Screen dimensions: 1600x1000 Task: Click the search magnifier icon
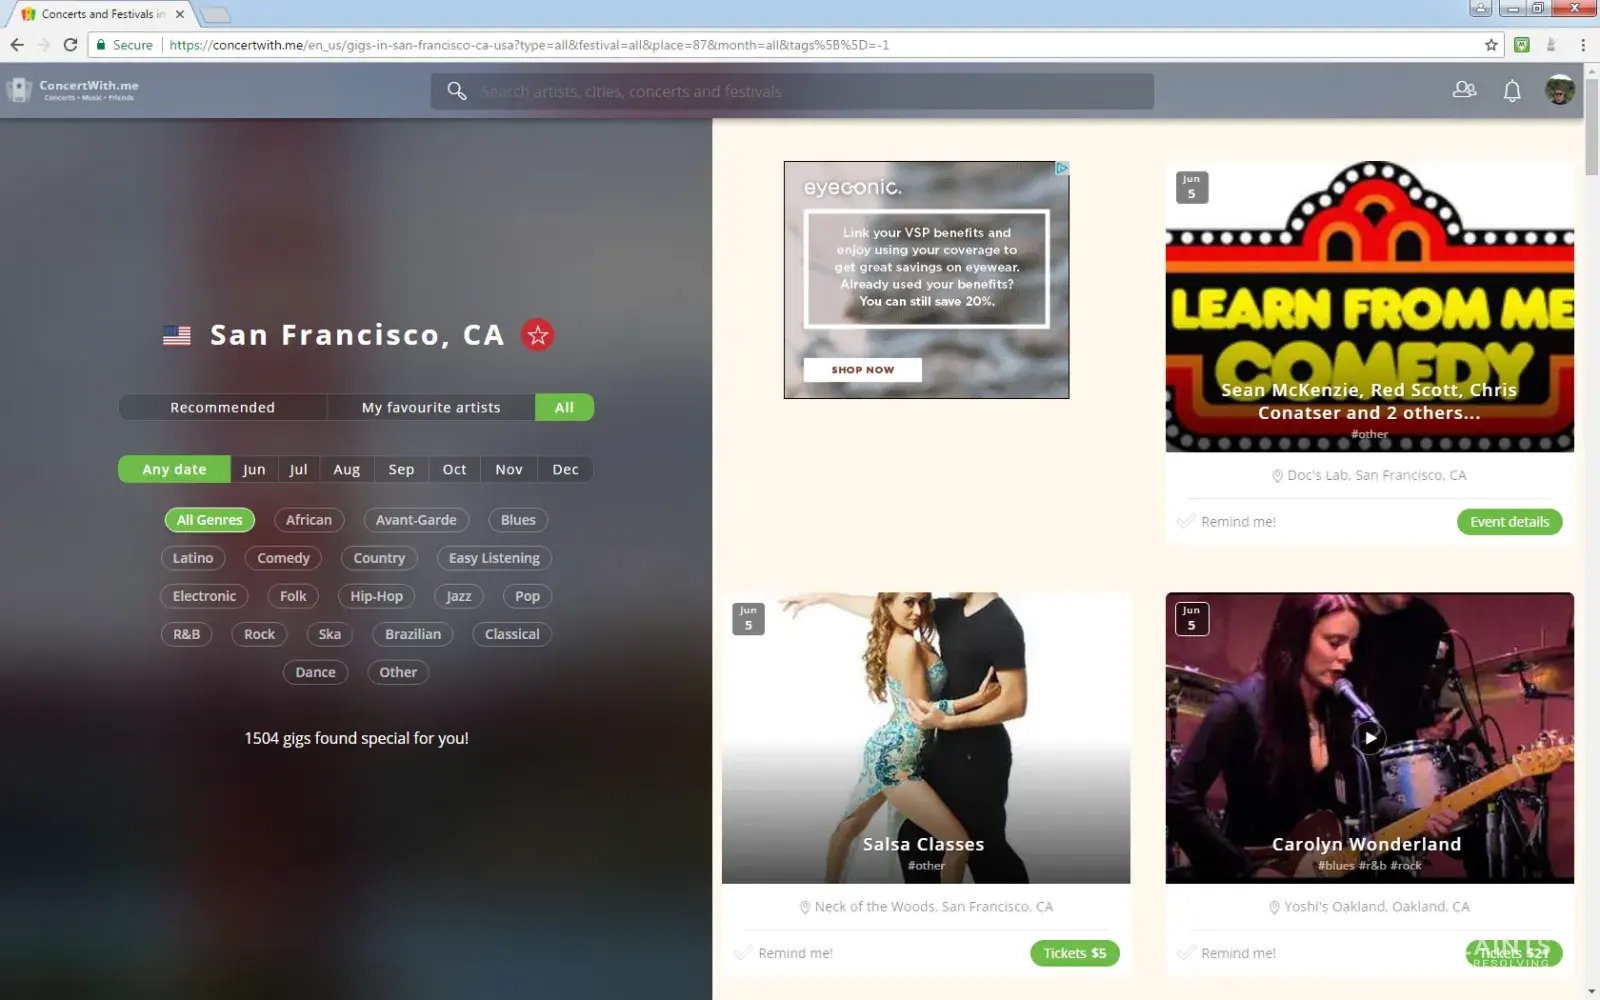[x=457, y=91]
